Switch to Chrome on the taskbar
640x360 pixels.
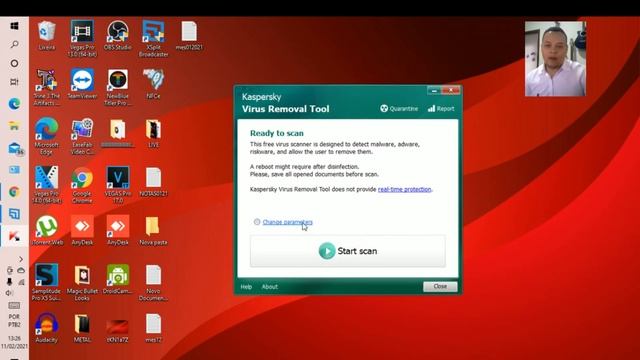pyautogui.click(x=14, y=192)
